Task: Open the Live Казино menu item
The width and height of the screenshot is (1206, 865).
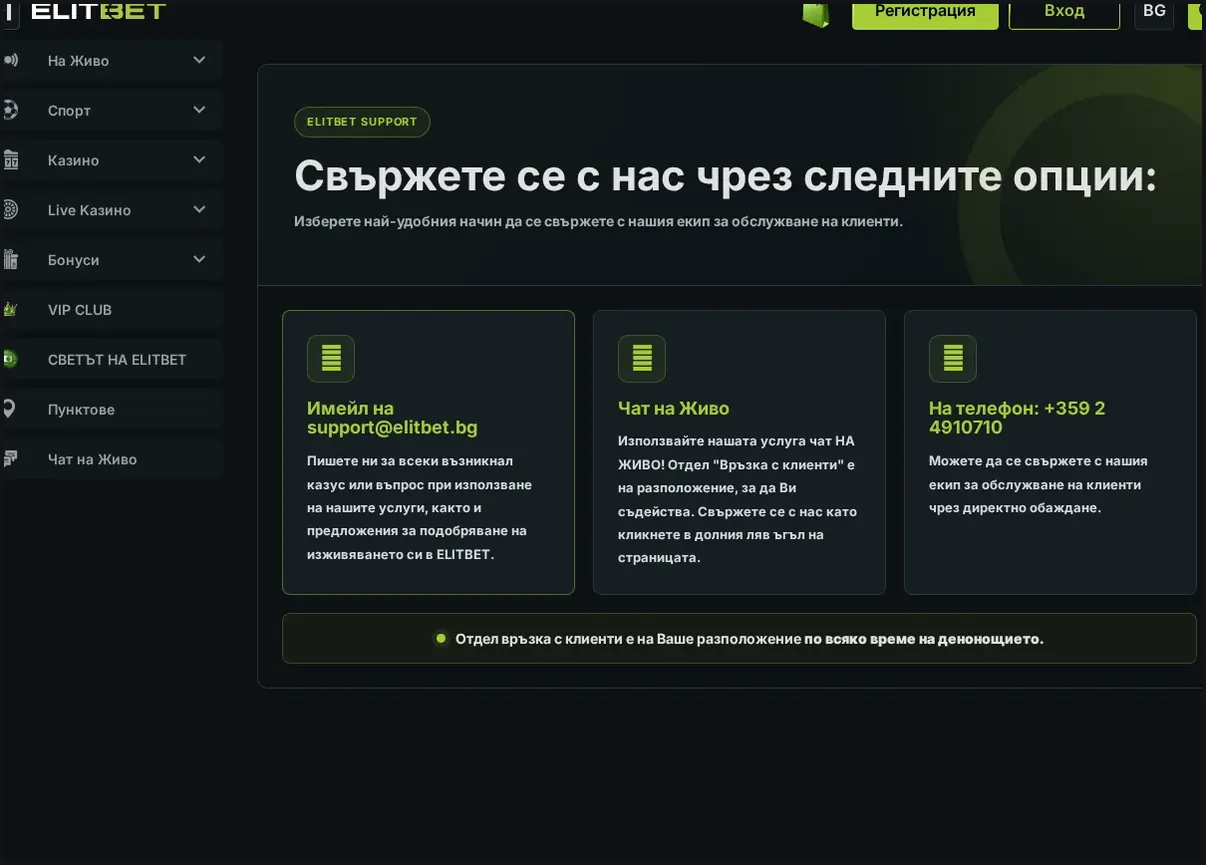Action: (111, 210)
